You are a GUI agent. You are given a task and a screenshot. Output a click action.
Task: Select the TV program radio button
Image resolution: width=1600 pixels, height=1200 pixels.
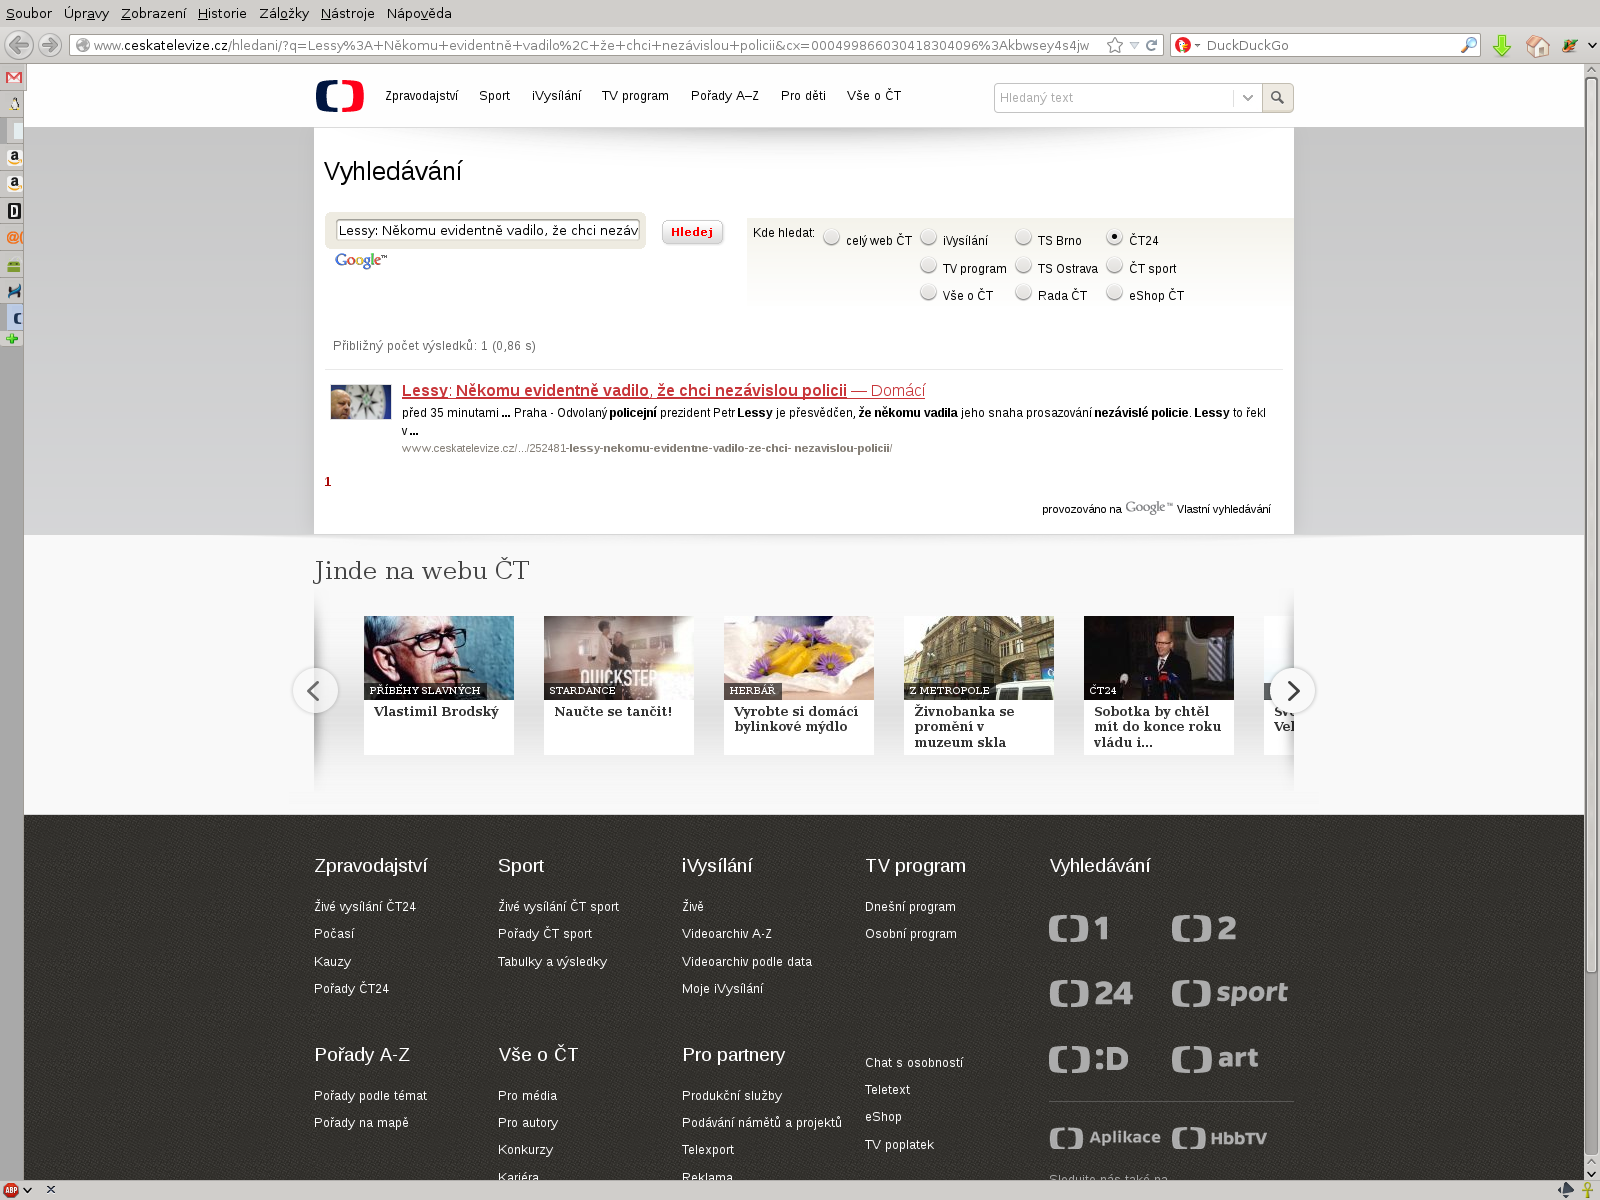click(928, 265)
